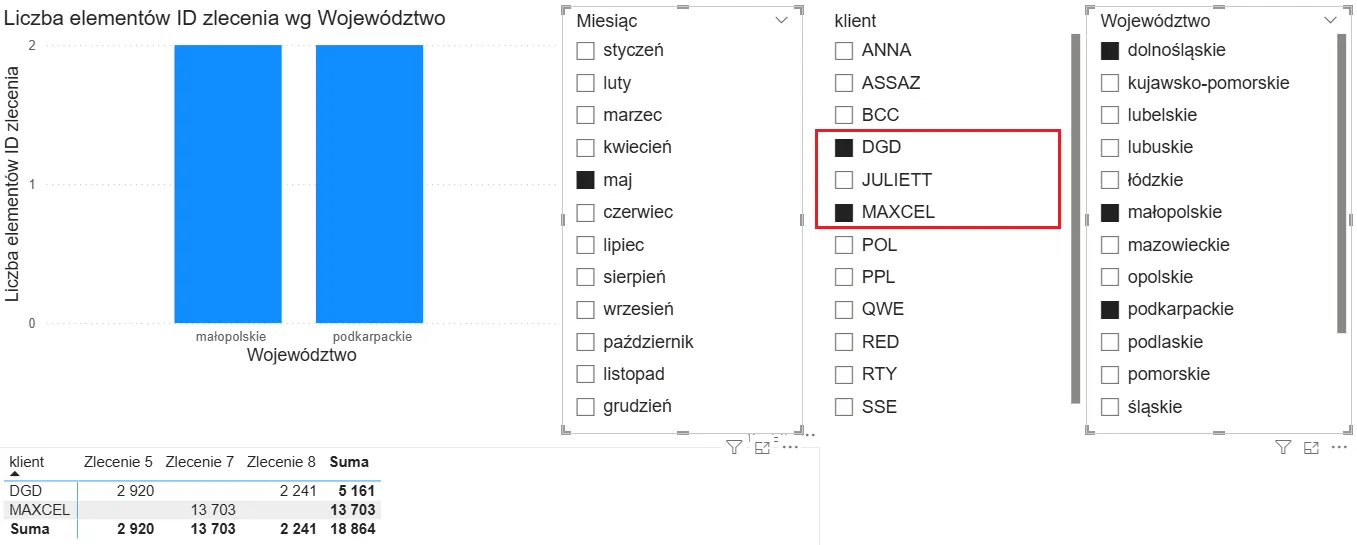Image resolution: width=1357 pixels, height=545 pixels.
Task: Click the filter icon below the Województwo slicer
Action: (x=1284, y=448)
